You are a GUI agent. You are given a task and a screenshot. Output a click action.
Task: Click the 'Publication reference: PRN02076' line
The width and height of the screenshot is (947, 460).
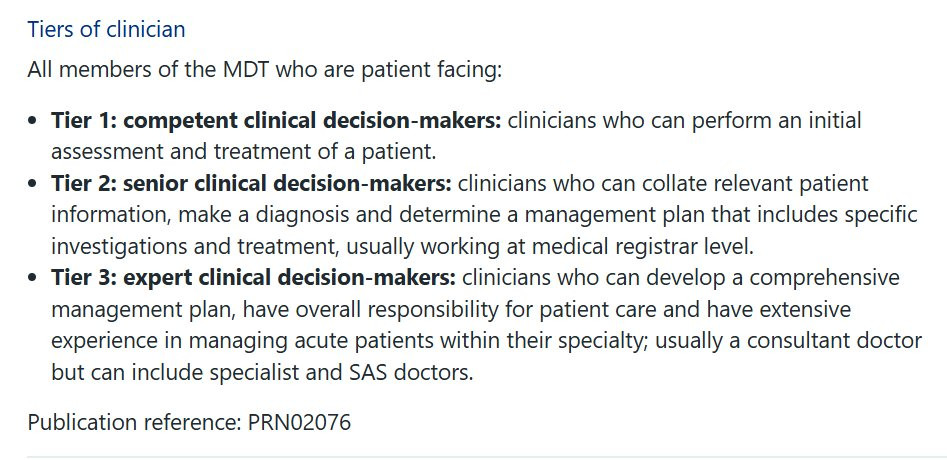(x=189, y=421)
